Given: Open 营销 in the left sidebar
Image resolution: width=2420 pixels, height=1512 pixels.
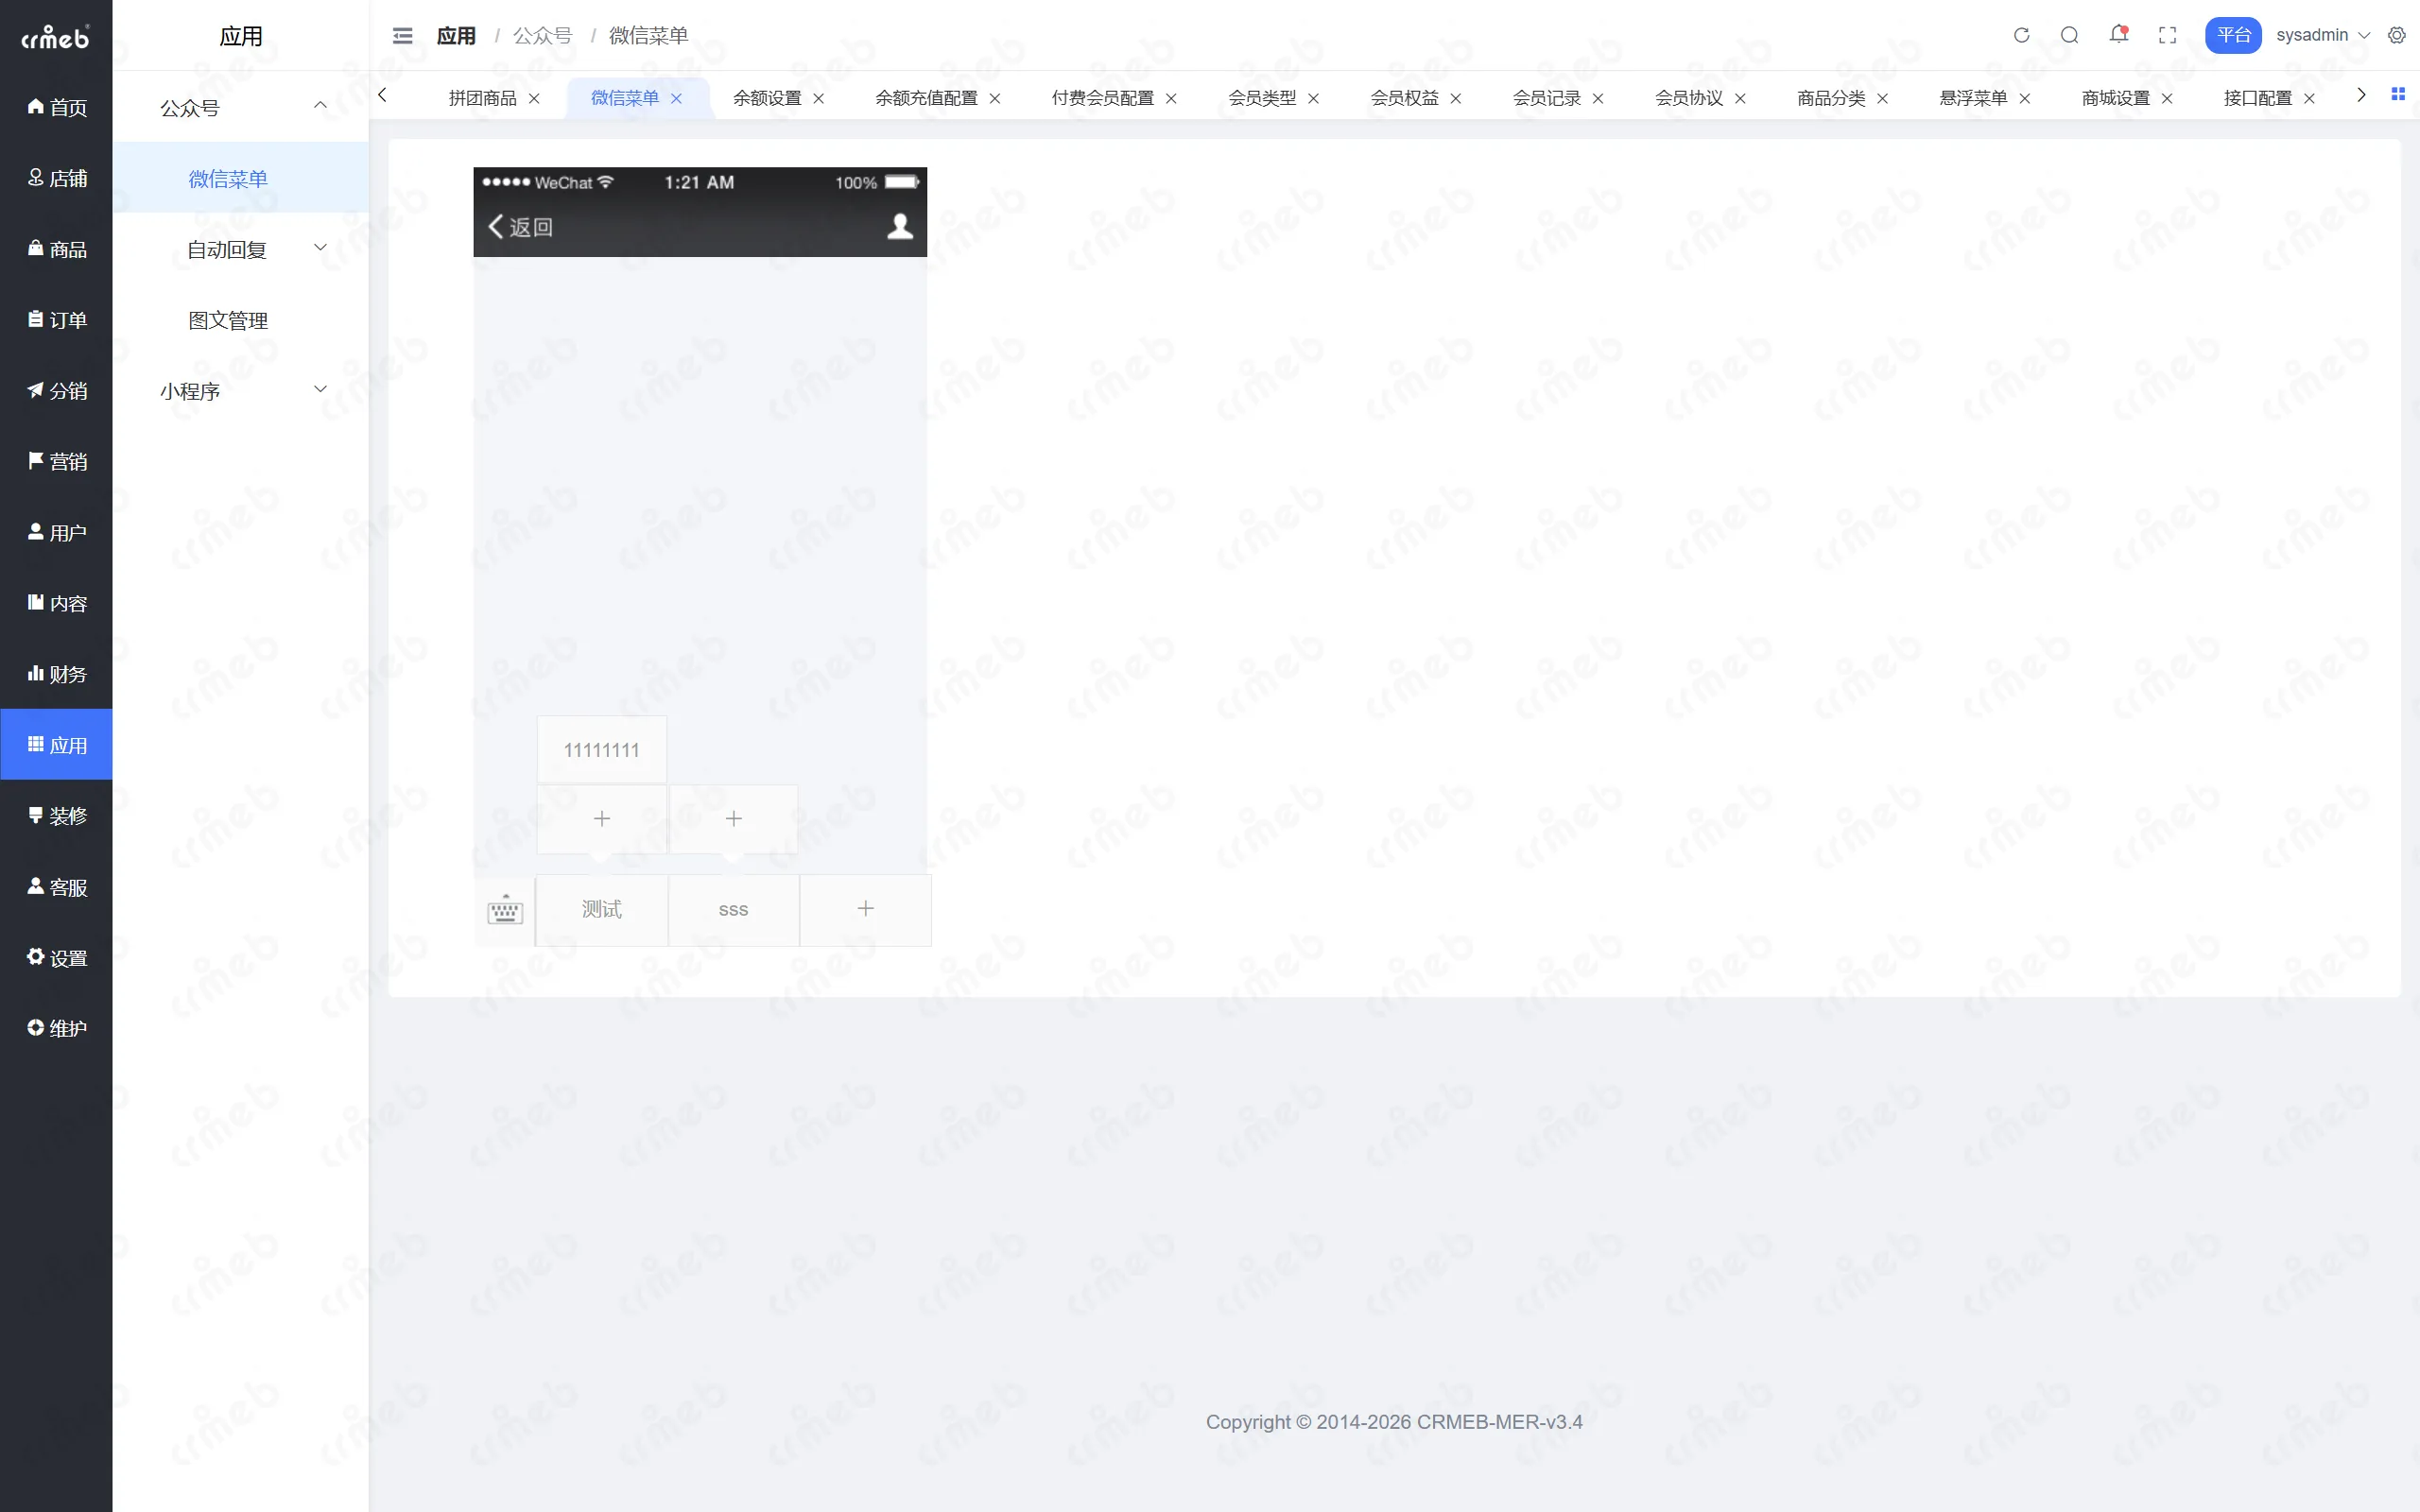Looking at the screenshot, I should (x=56, y=461).
